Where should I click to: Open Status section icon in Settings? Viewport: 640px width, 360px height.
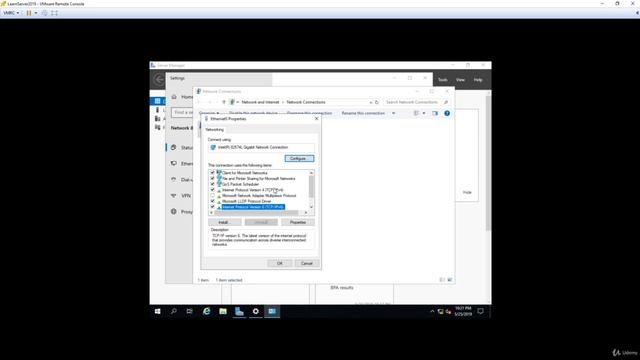click(173, 147)
